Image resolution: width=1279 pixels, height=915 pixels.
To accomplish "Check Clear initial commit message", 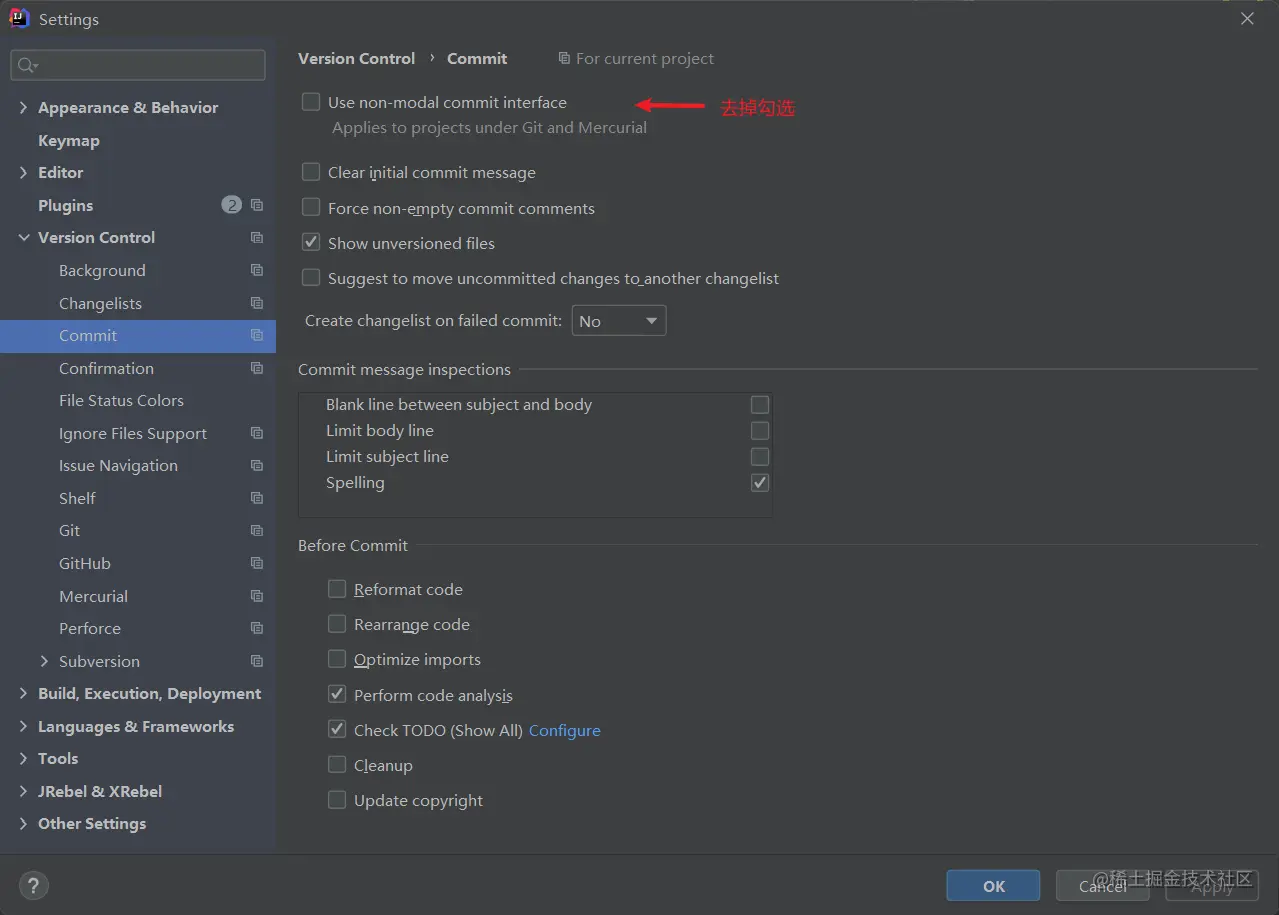I will [x=311, y=172].
